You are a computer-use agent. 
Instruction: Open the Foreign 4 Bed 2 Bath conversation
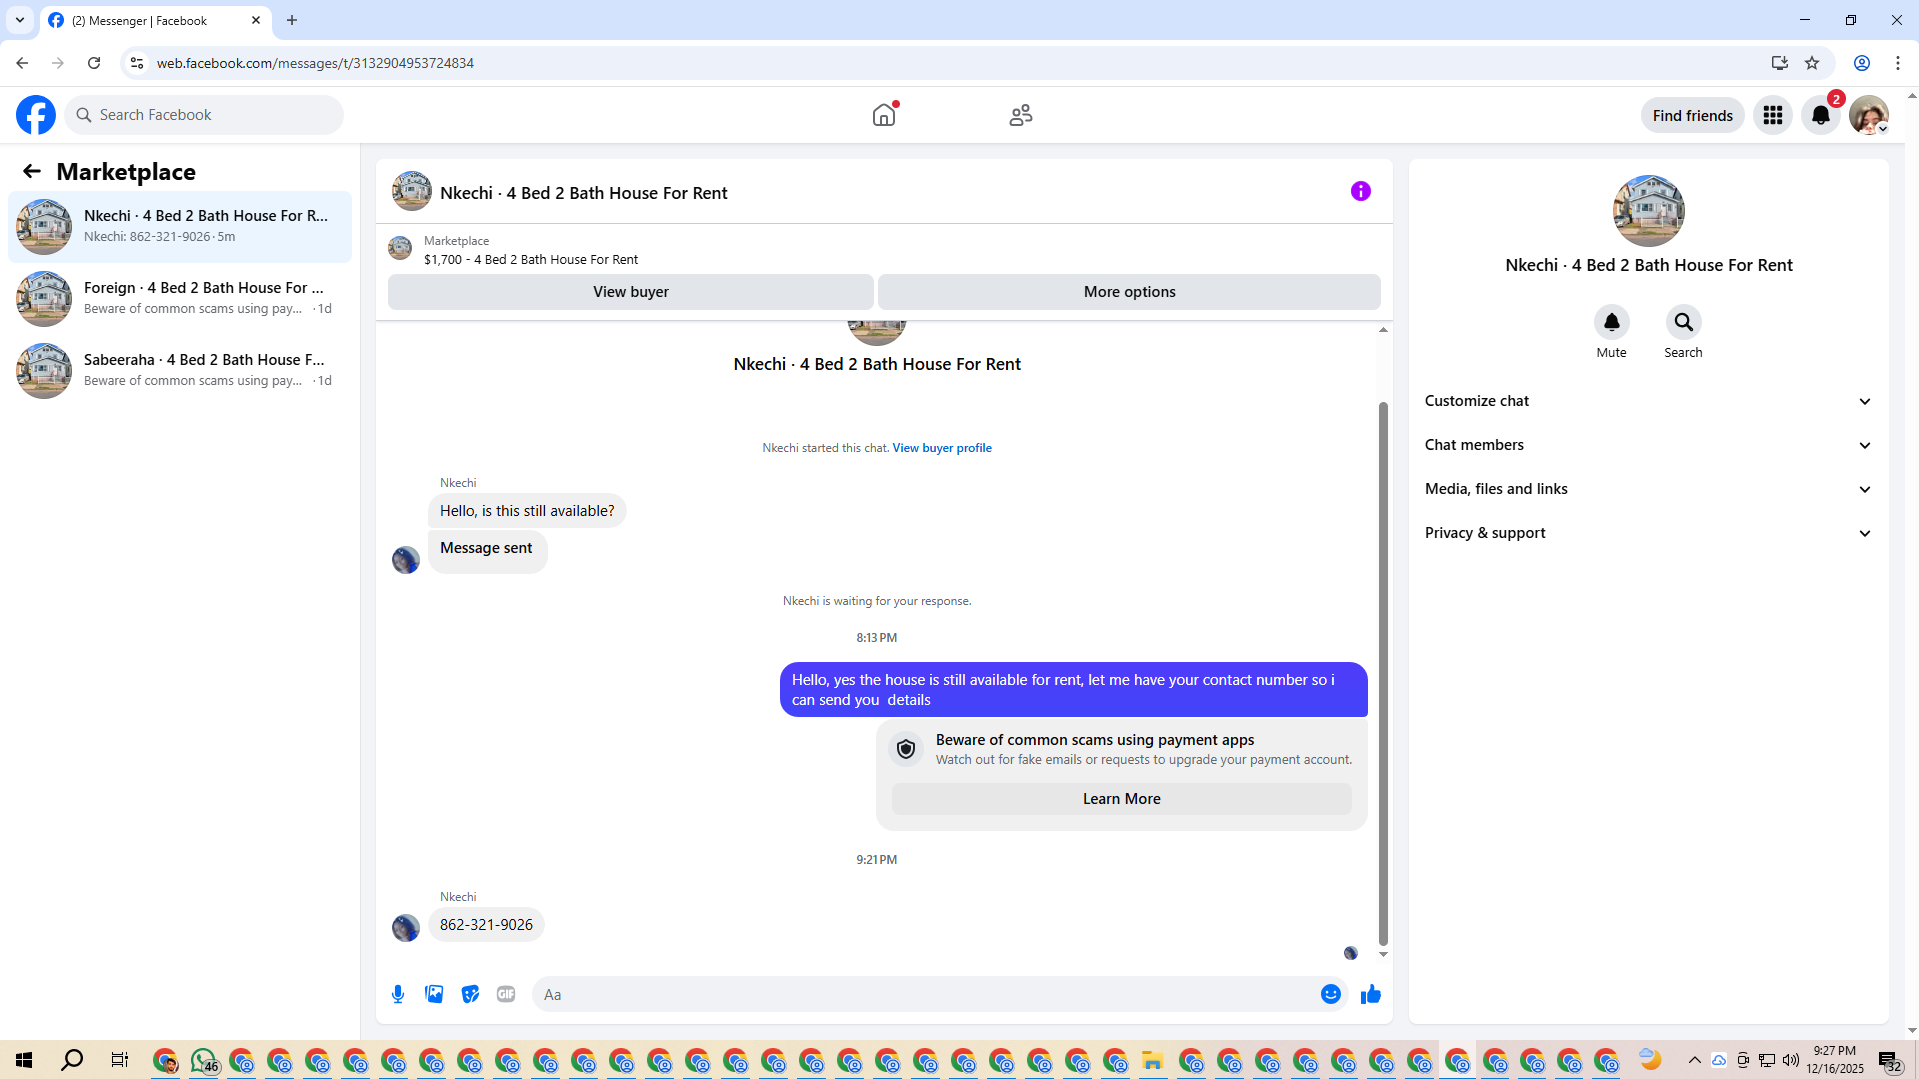[x=180, y=298]
